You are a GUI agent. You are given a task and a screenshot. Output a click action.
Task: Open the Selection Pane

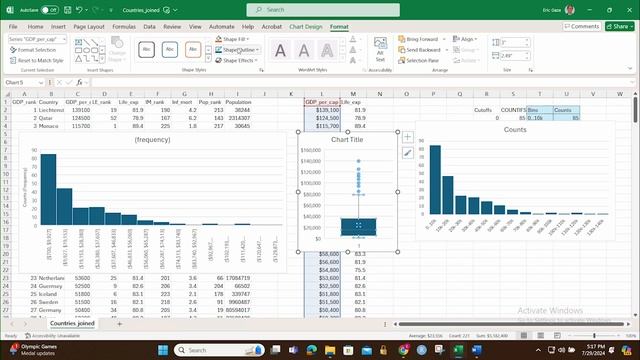point(419,60)
